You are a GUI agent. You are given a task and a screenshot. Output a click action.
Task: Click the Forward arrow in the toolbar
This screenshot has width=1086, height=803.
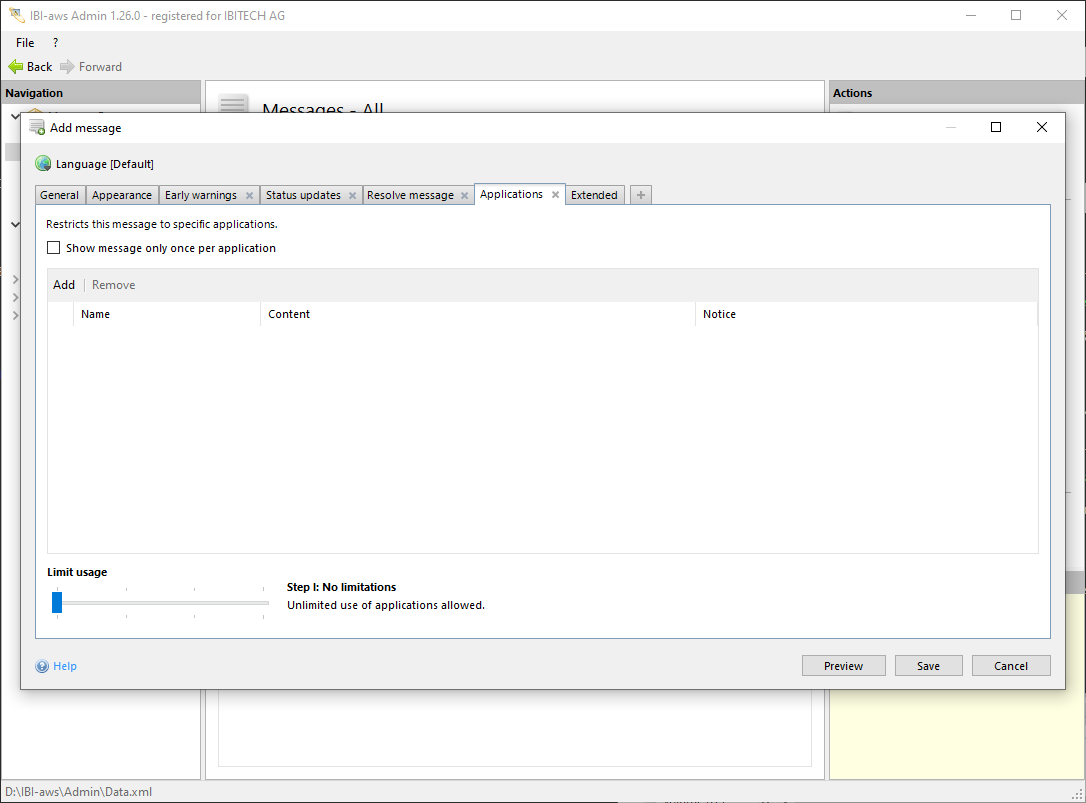coord(68,67)
